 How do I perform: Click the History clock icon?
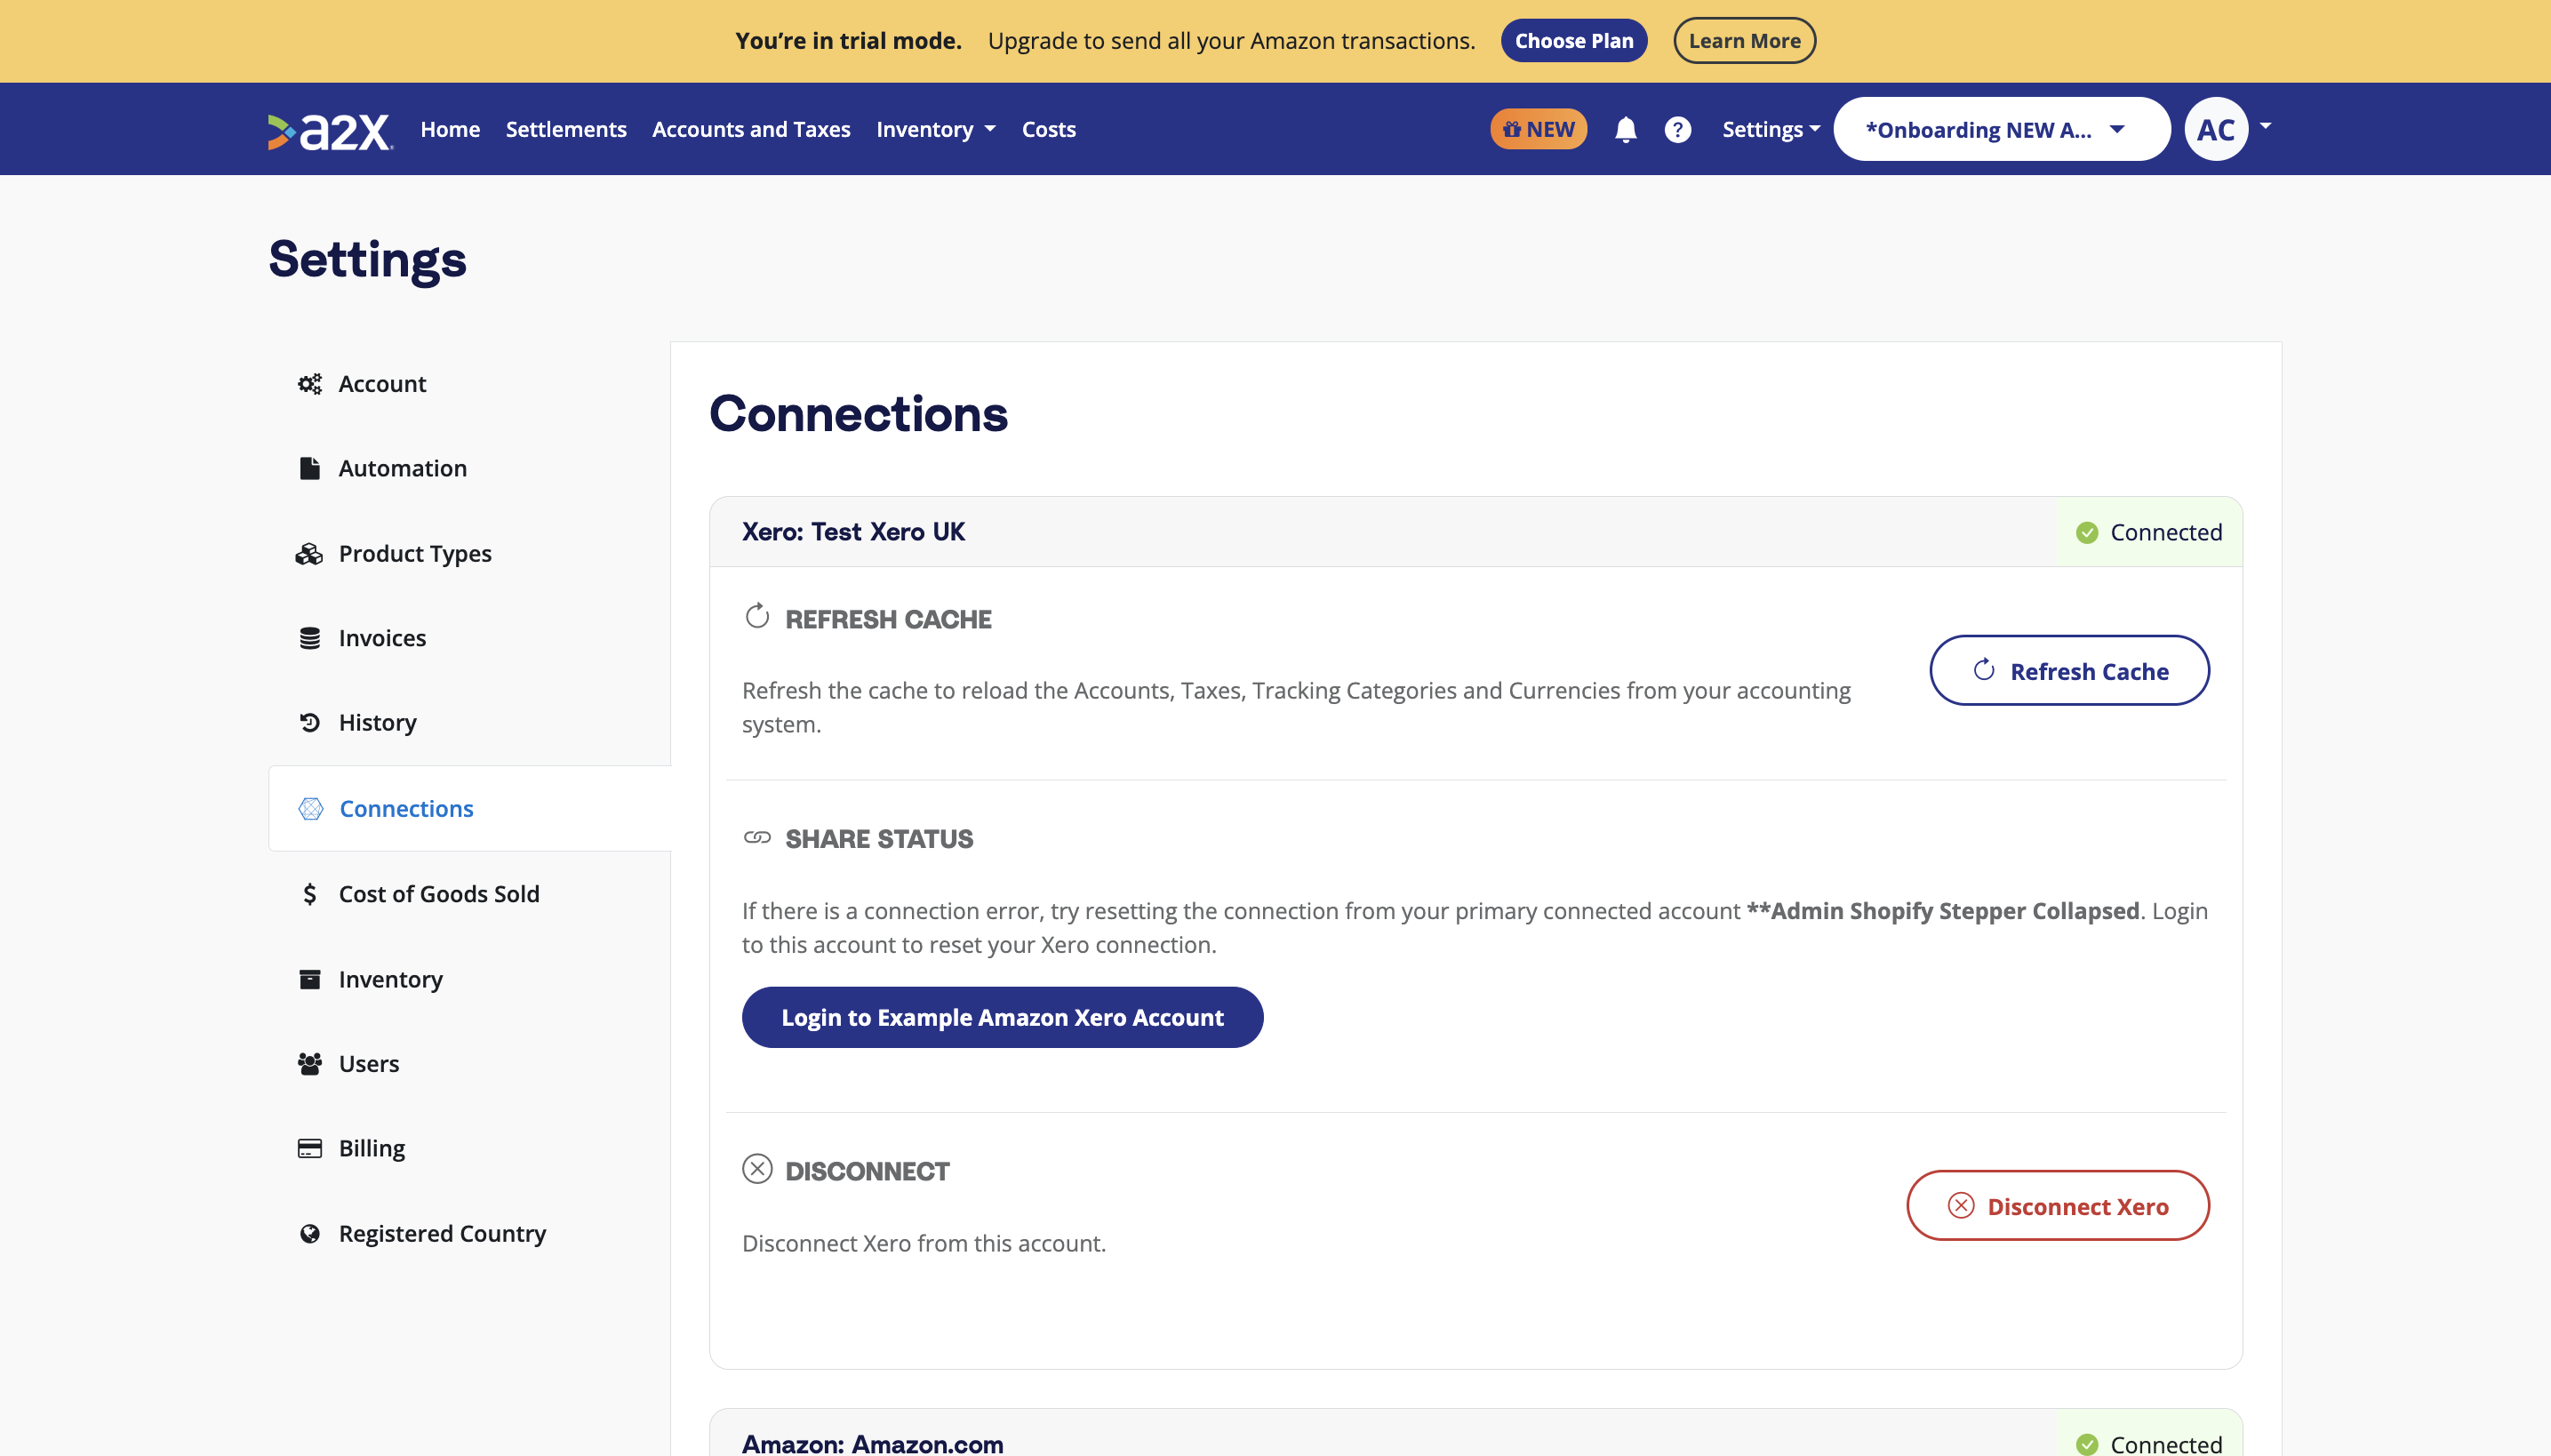[x=310, y=722]
